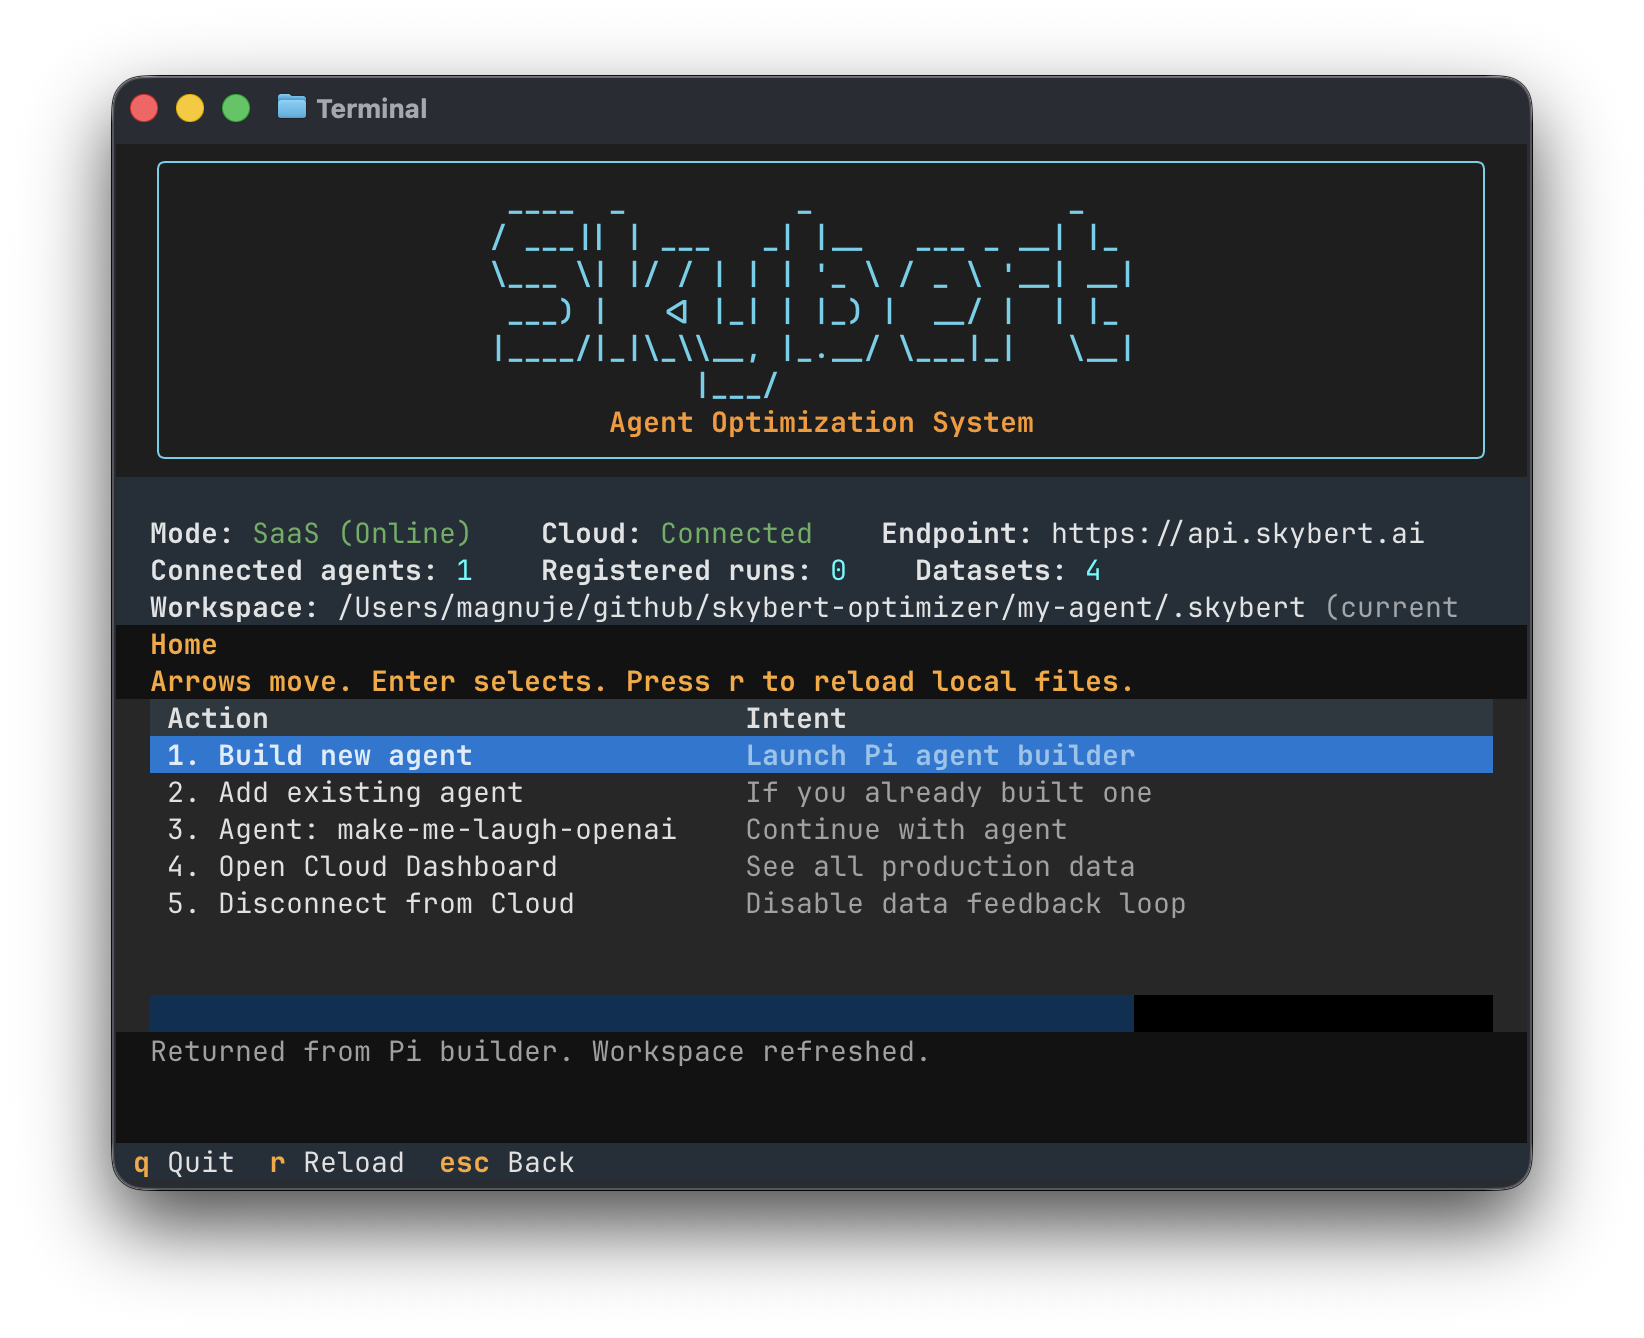Image resolution: width=1644 pixels, height=1338 pixels.
Task: Click the red close window button
Action: [x=144, y=108]
